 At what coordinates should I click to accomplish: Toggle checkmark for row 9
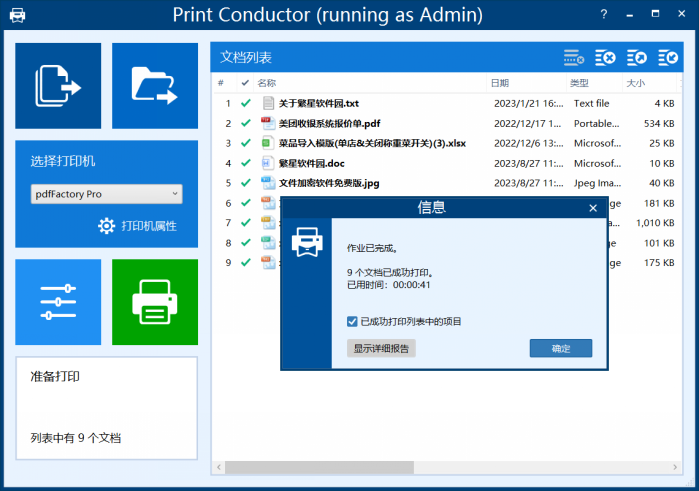point(246,263)
